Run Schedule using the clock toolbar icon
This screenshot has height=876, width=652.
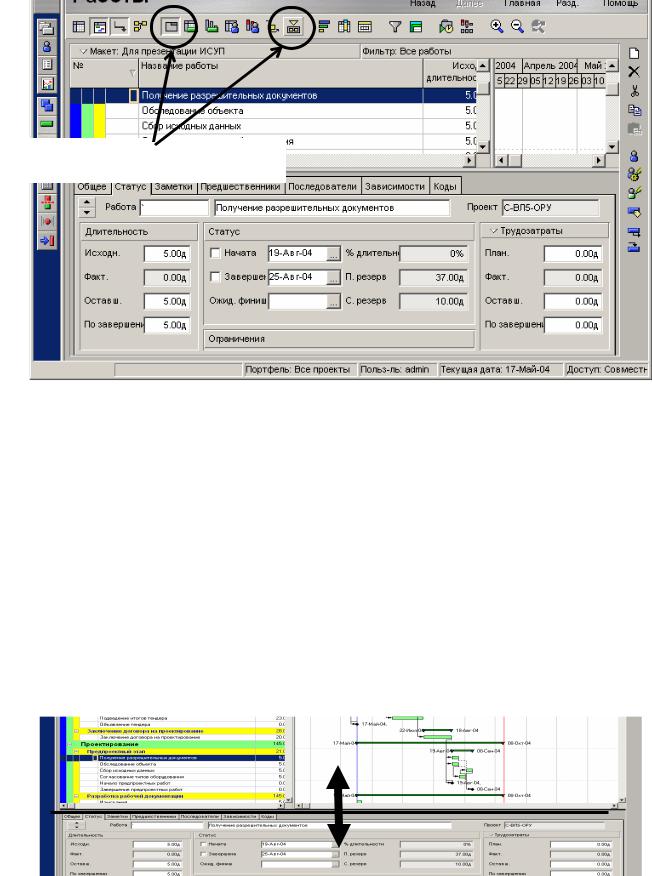446,27
